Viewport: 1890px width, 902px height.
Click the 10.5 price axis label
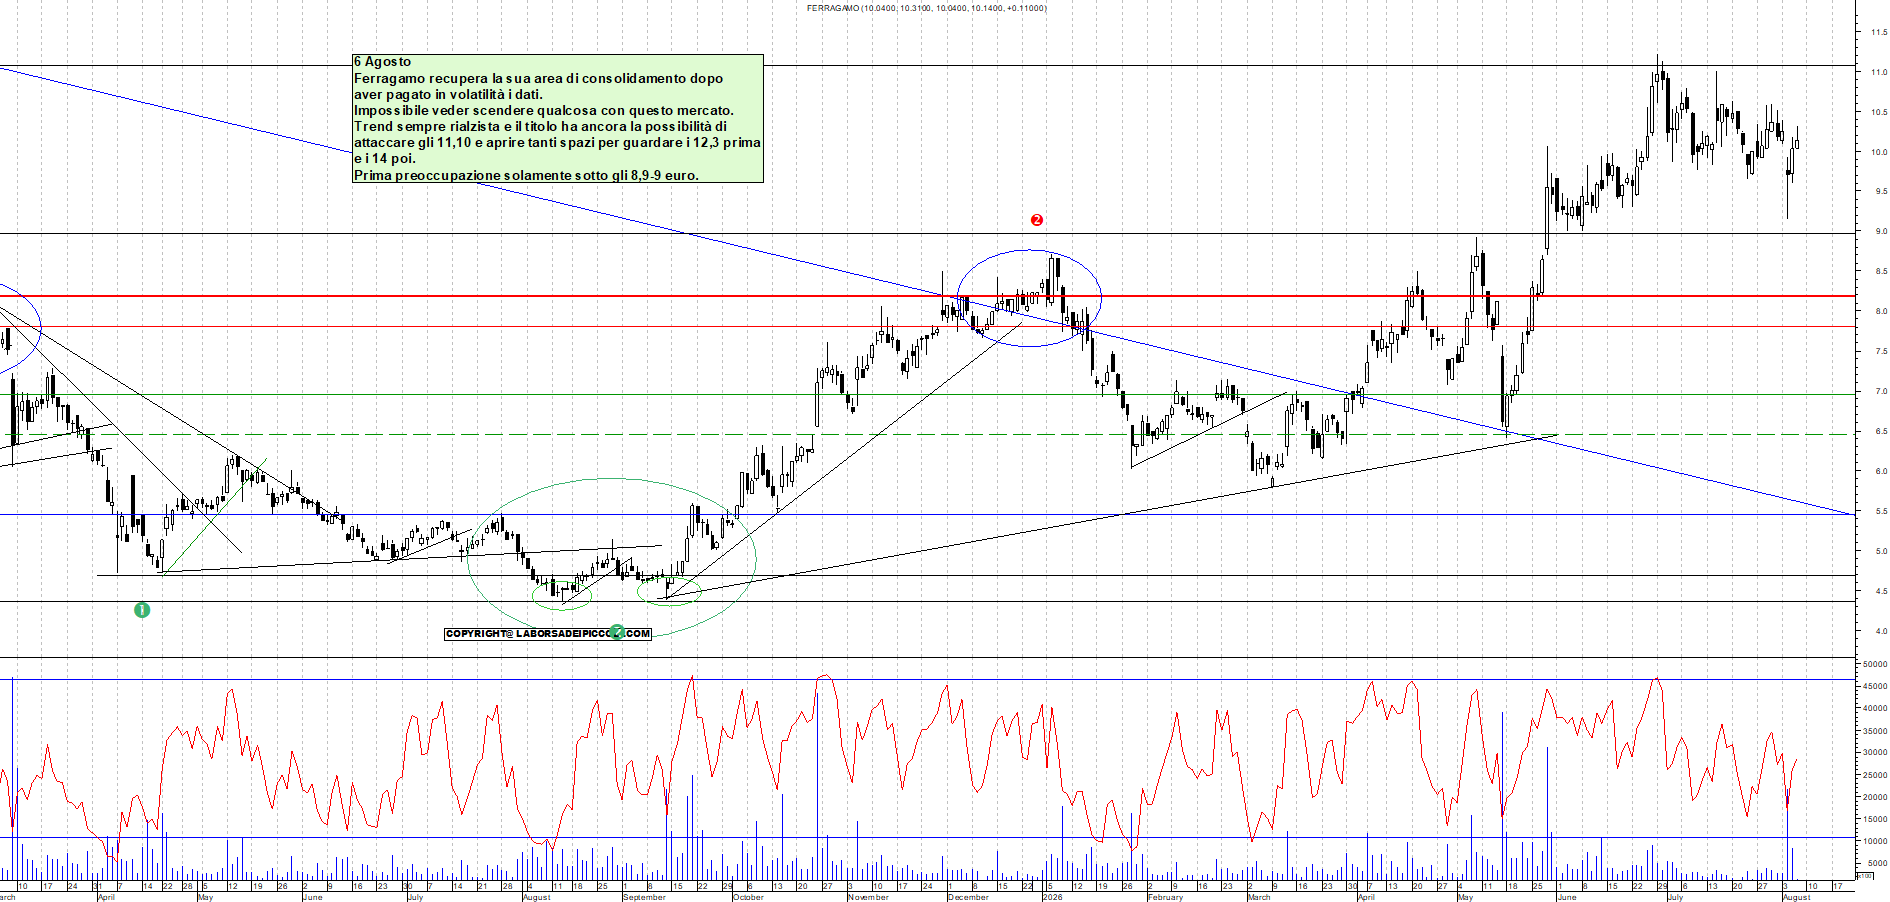(x=1879, y=112)
